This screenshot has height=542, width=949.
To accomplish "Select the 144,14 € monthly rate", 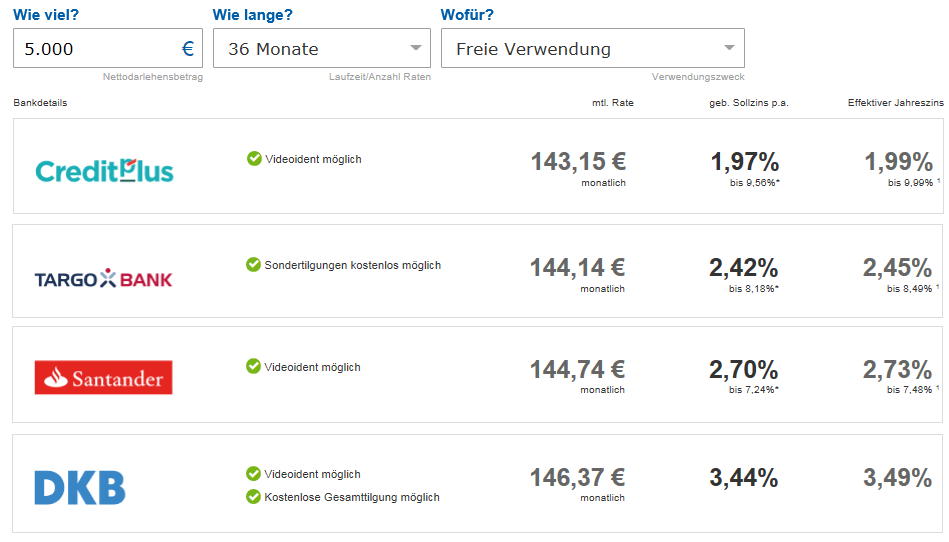I will pyautogui.click(x=577, y=267).
